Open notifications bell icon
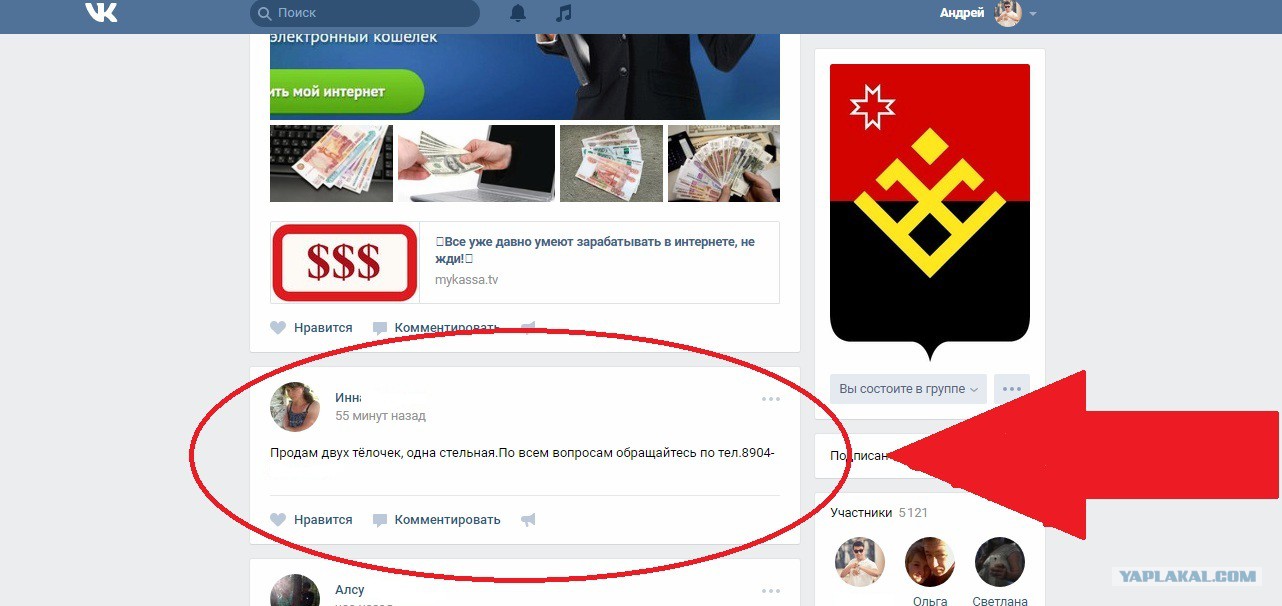Viewport: 1282px width, 606px height. (x=518, y=13)
